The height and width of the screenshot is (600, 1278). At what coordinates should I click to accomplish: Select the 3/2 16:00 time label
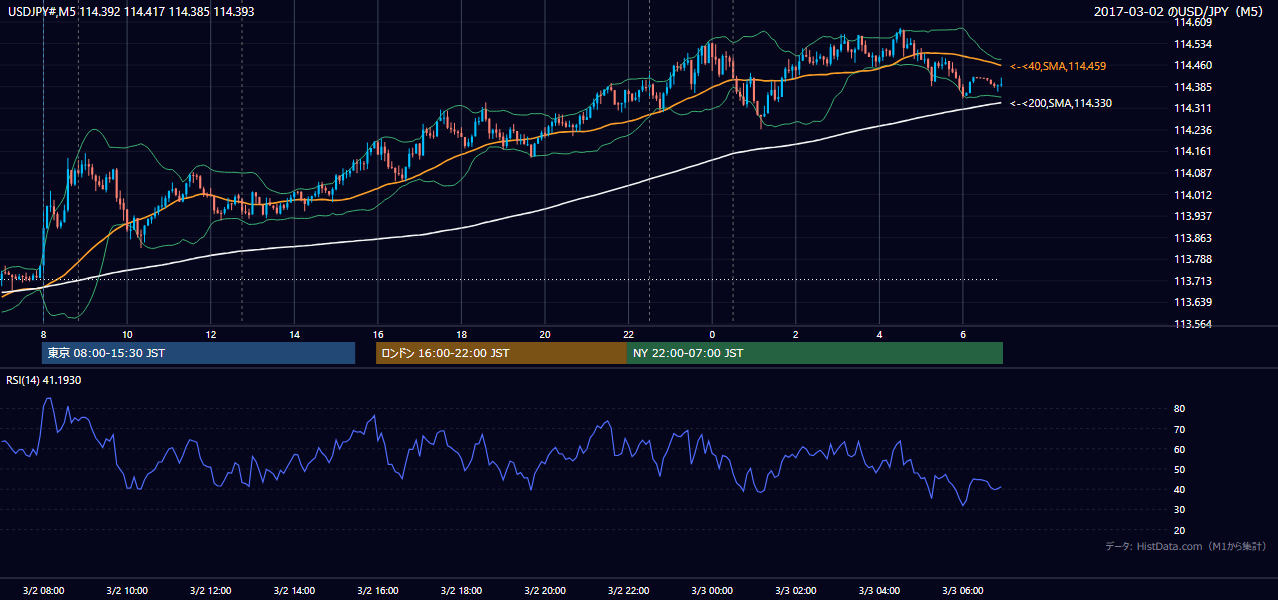[x=377, y=591]
